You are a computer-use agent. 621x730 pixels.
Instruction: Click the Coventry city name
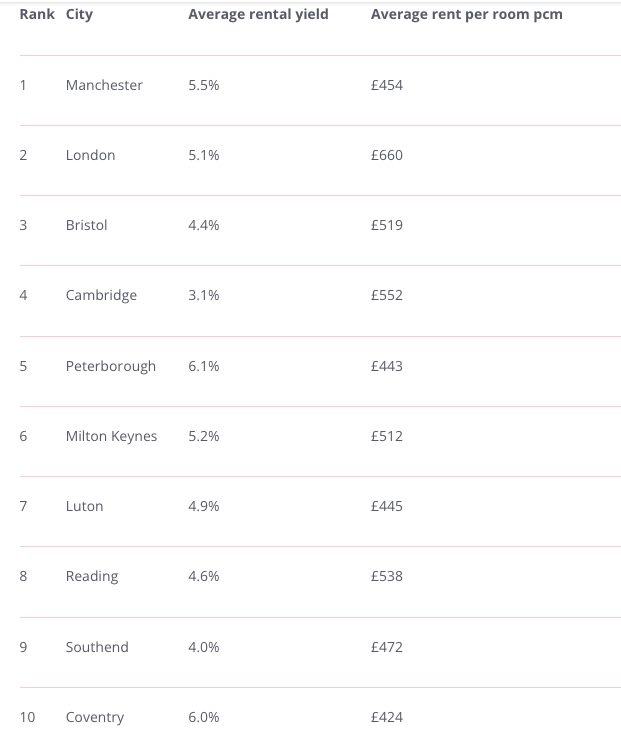(95, 717)
